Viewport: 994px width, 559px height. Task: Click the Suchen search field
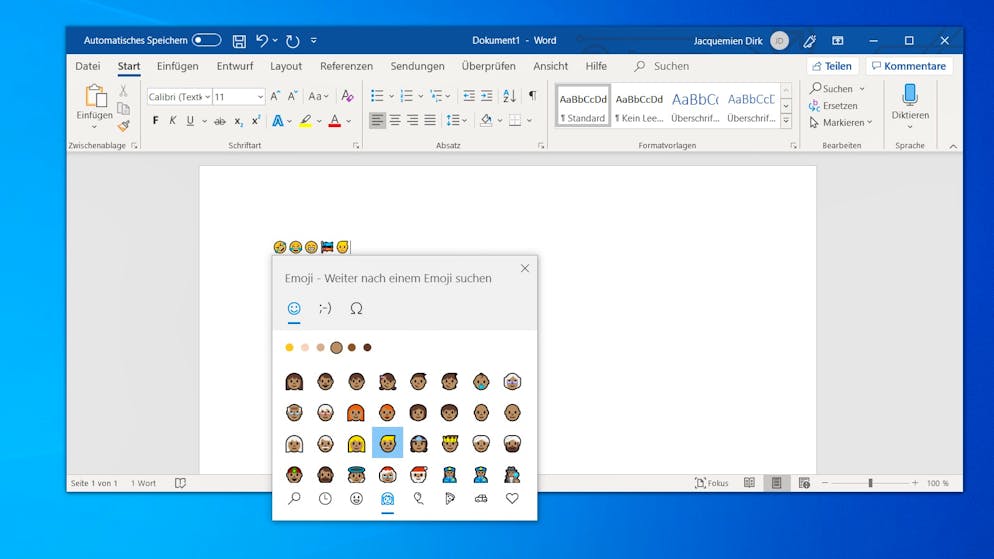(662, 66)
